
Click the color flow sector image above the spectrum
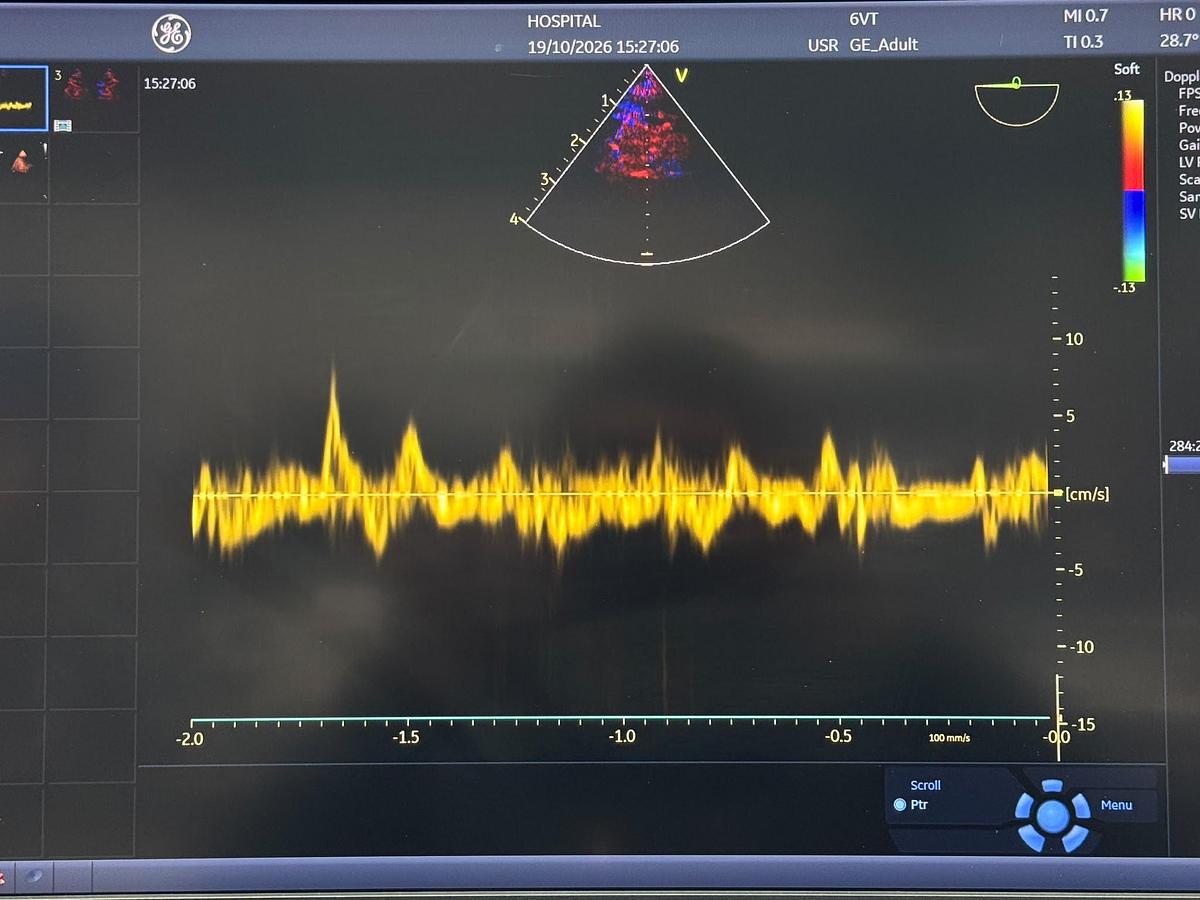[646, 165]
